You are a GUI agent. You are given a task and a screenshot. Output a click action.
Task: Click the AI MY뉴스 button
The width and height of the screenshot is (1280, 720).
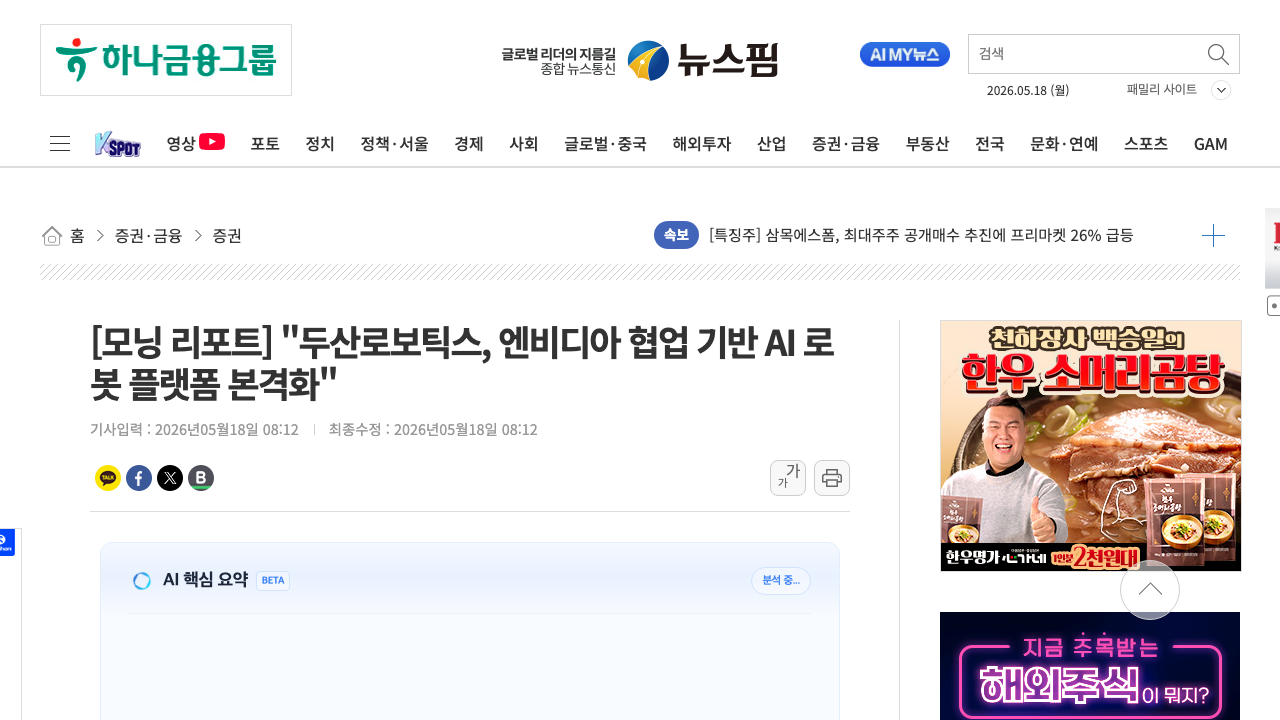tap(905, 55)
